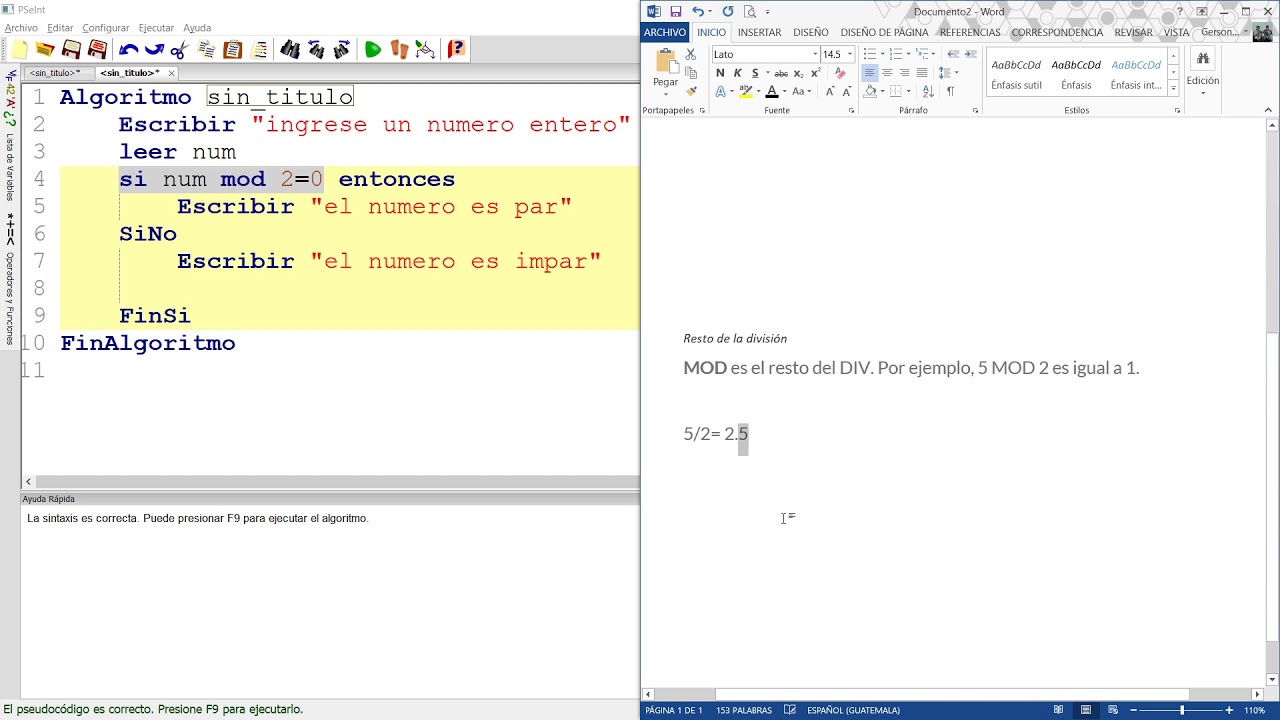Apply the yellow text highlight color
Screen dimensions: 1280x720
click(745, 91)
